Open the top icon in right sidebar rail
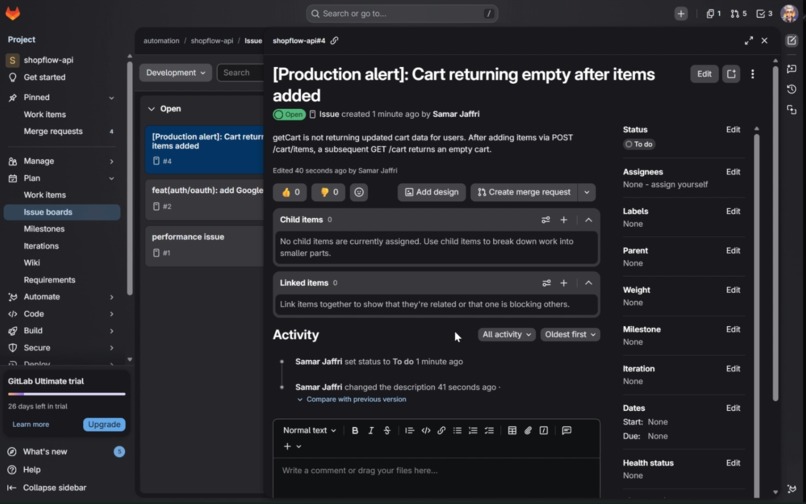The height and width of the screenshot is (504, 806). [792, 41]
